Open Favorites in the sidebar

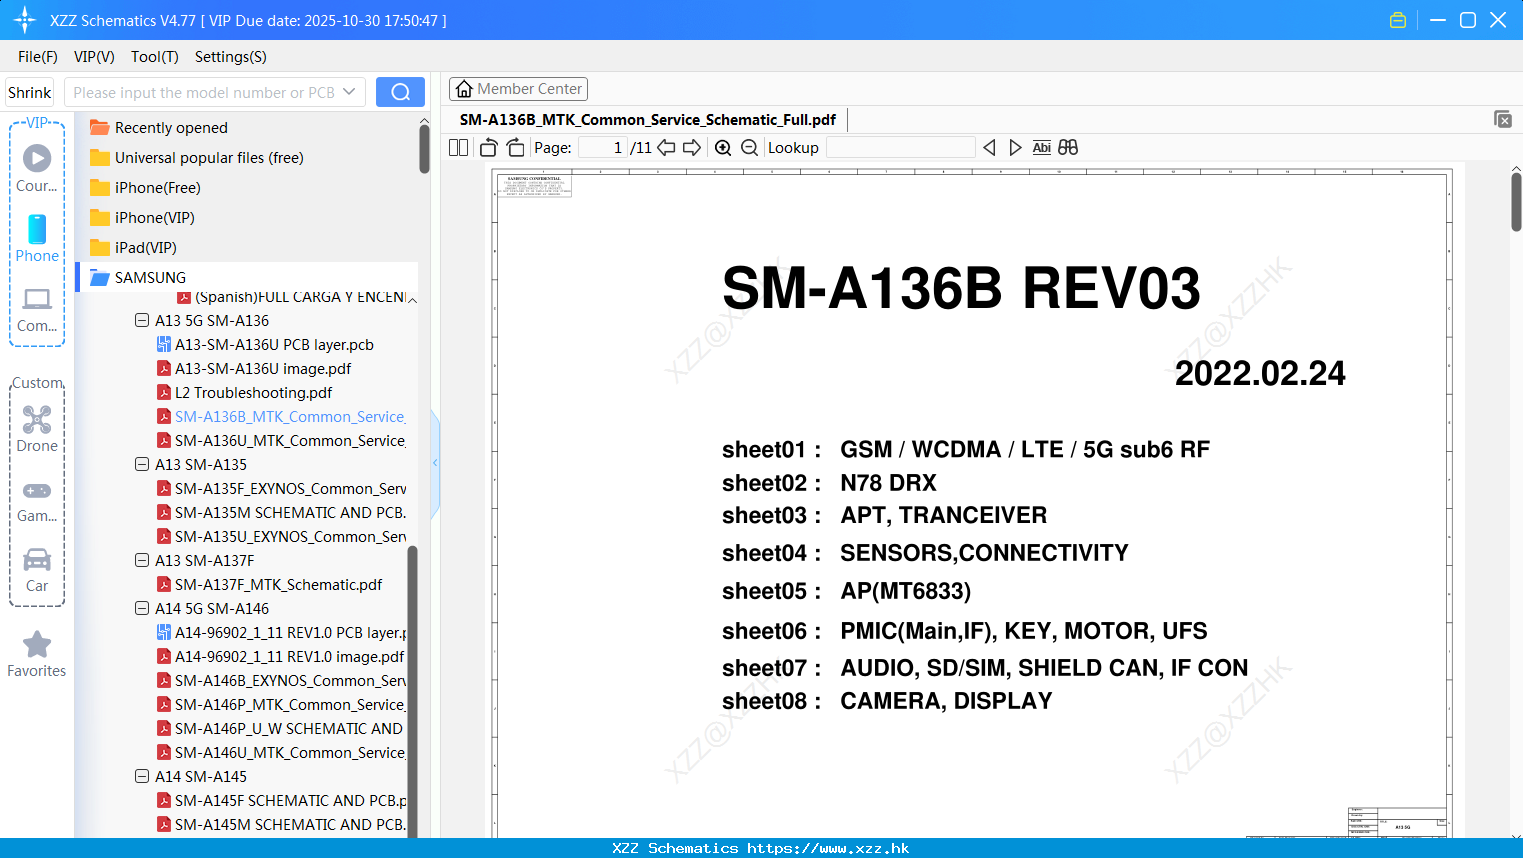point(37,655)
